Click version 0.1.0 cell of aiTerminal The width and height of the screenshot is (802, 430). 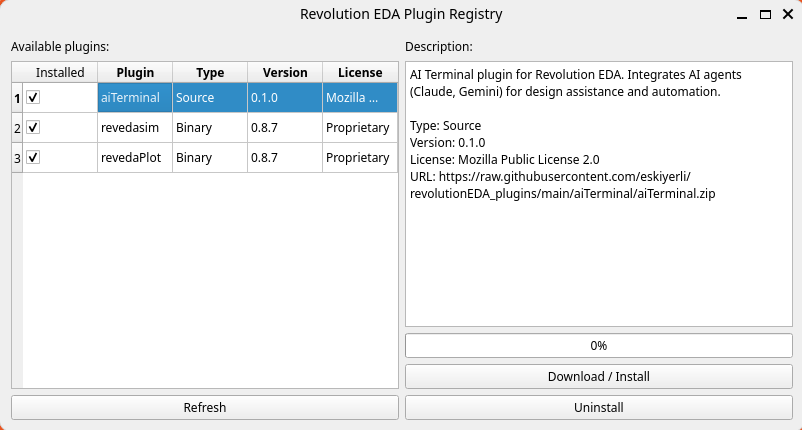tap(285, 97)
